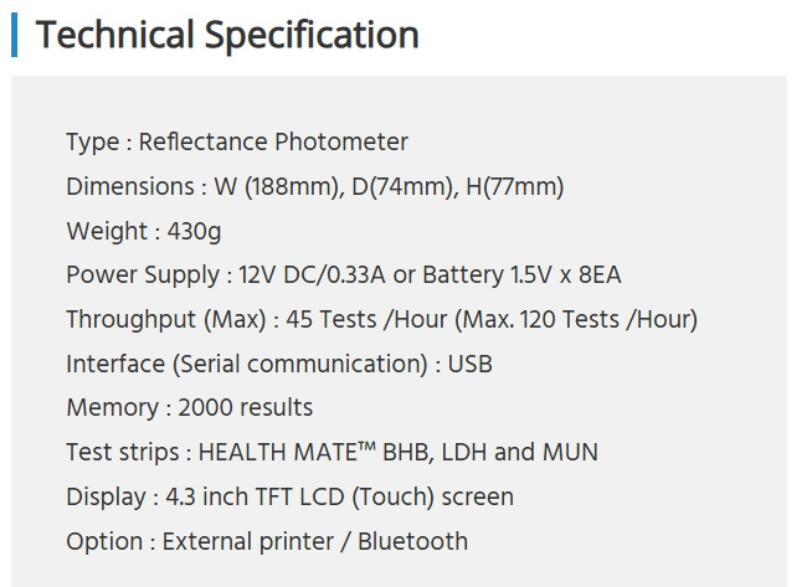This screenshot has height=587, width=798.
Task: Click the 'Battery 1.5V x 8EA' text
Action: [522, 275]
